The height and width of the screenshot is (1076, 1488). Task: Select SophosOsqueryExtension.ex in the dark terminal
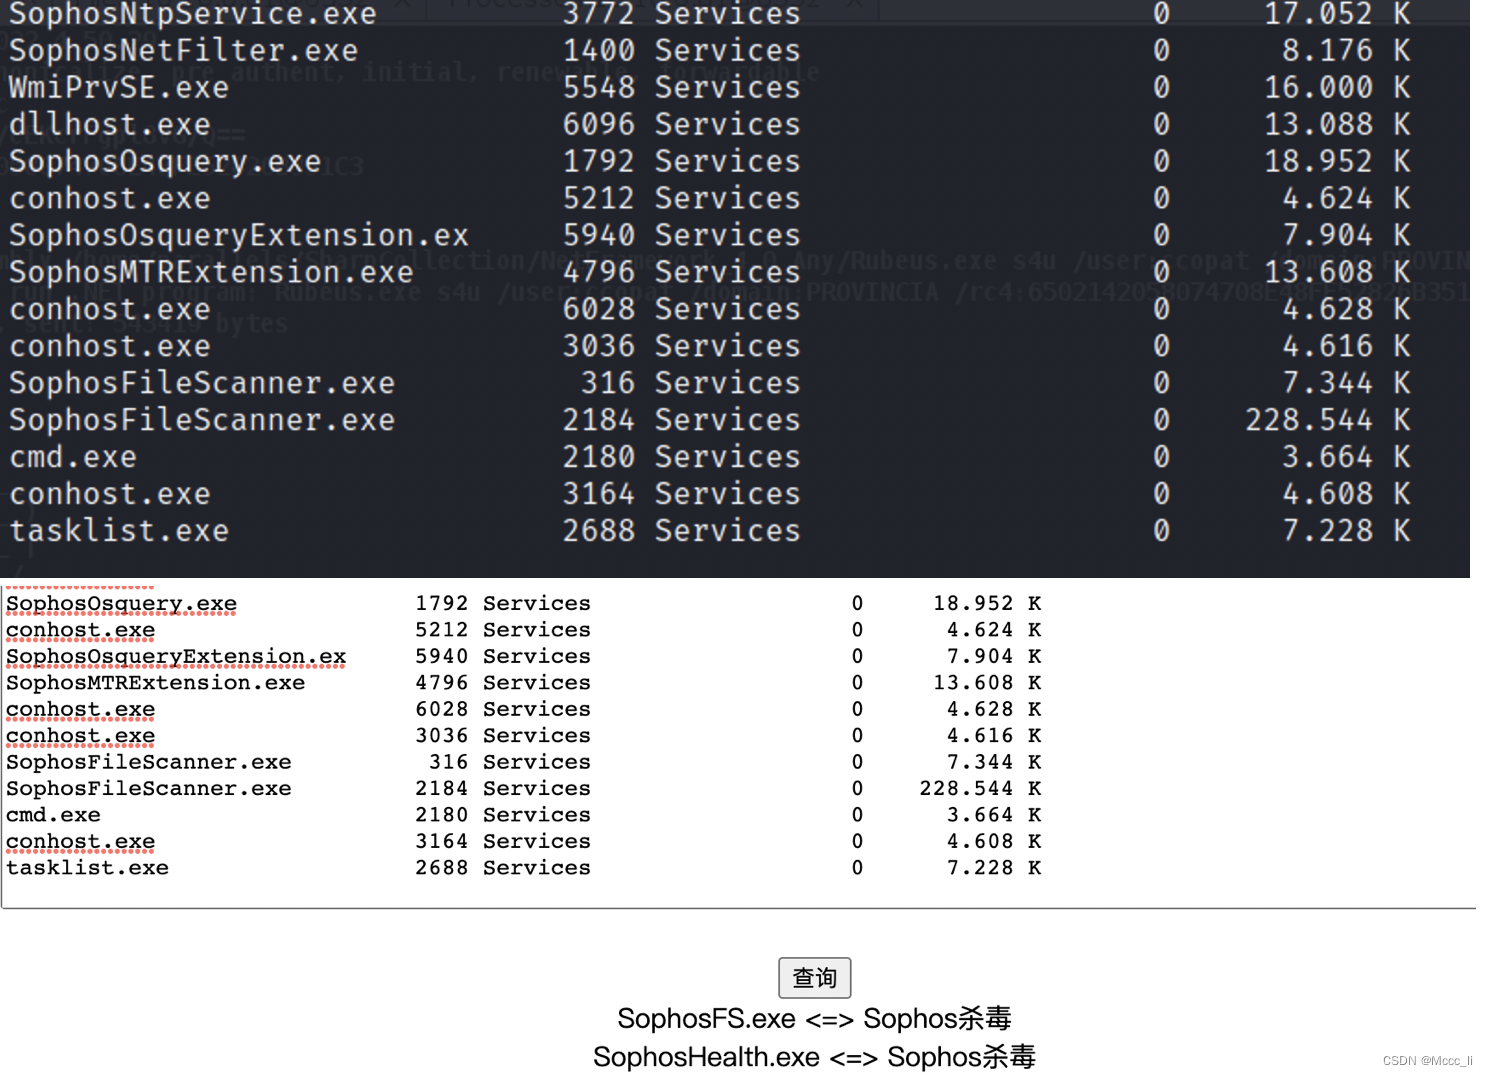[x=239, y=236]
